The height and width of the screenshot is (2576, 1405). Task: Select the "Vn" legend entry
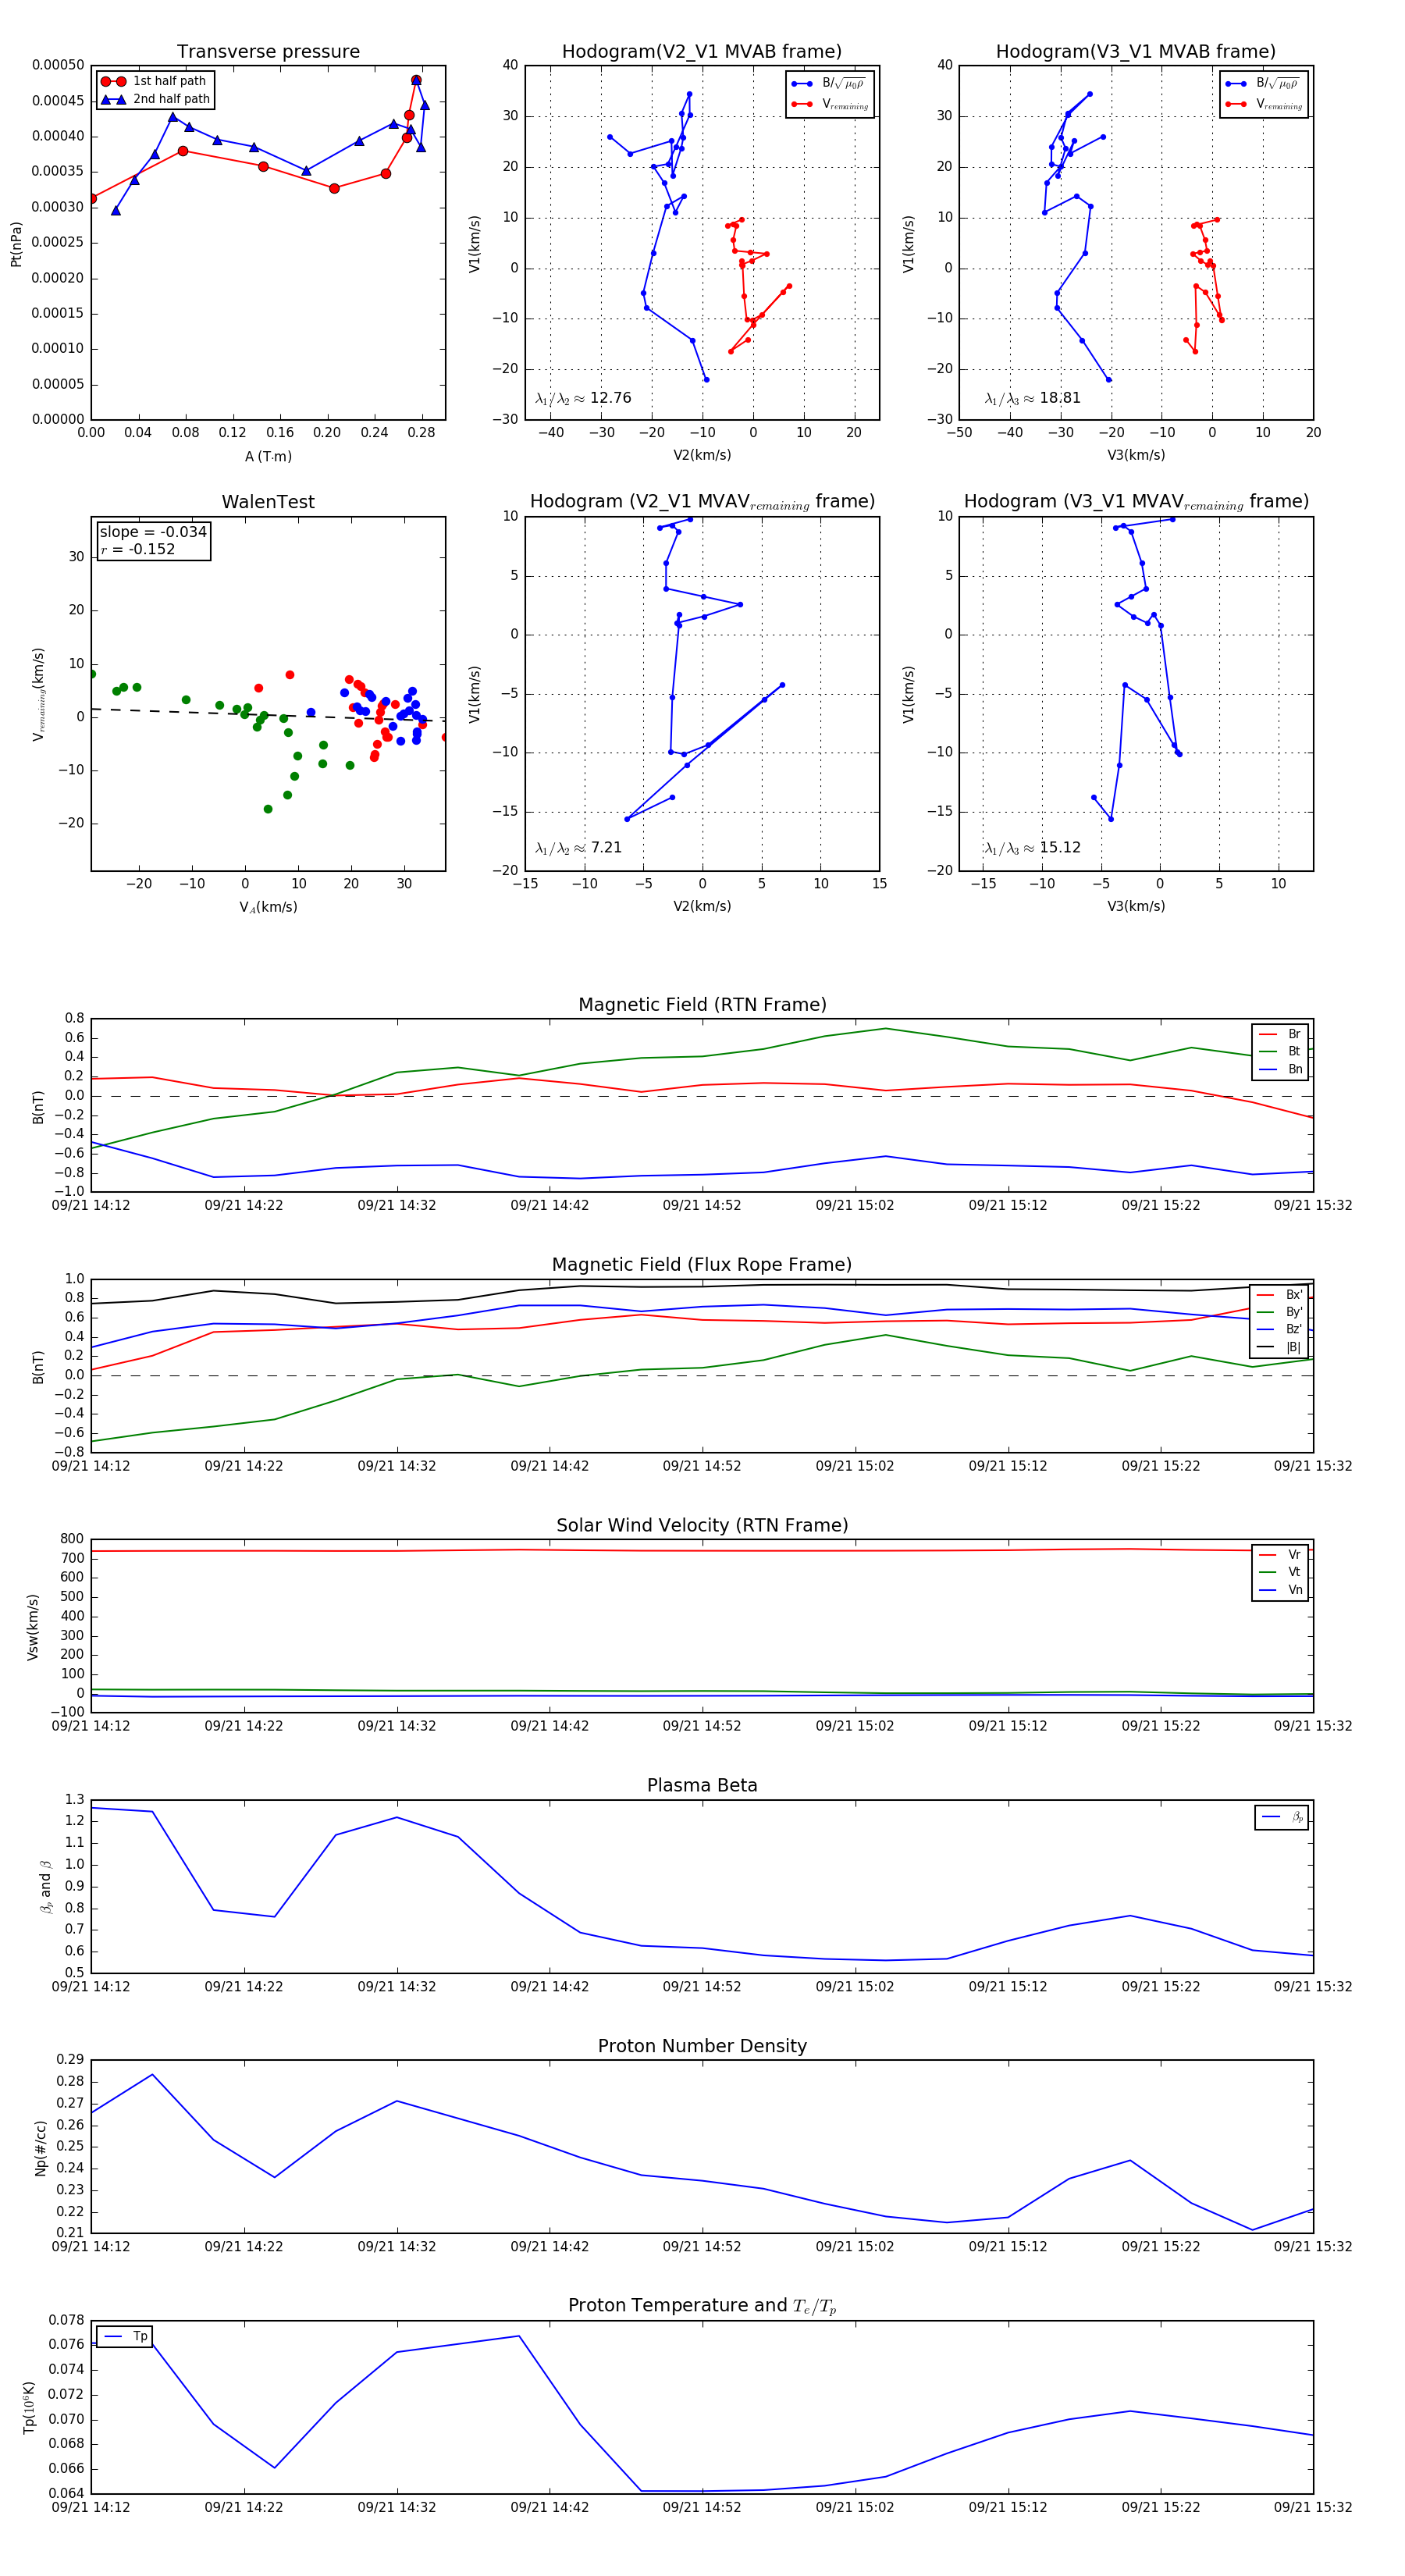point(1281,1590)
